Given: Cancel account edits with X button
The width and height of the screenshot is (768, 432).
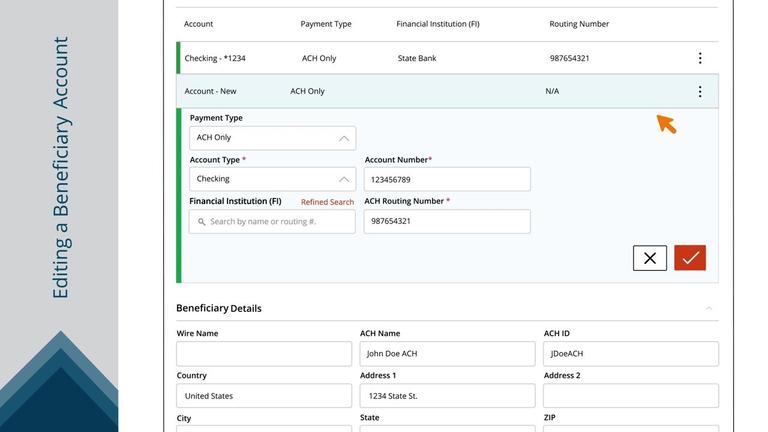Looking at the screenshot, I should coord(649,258).
